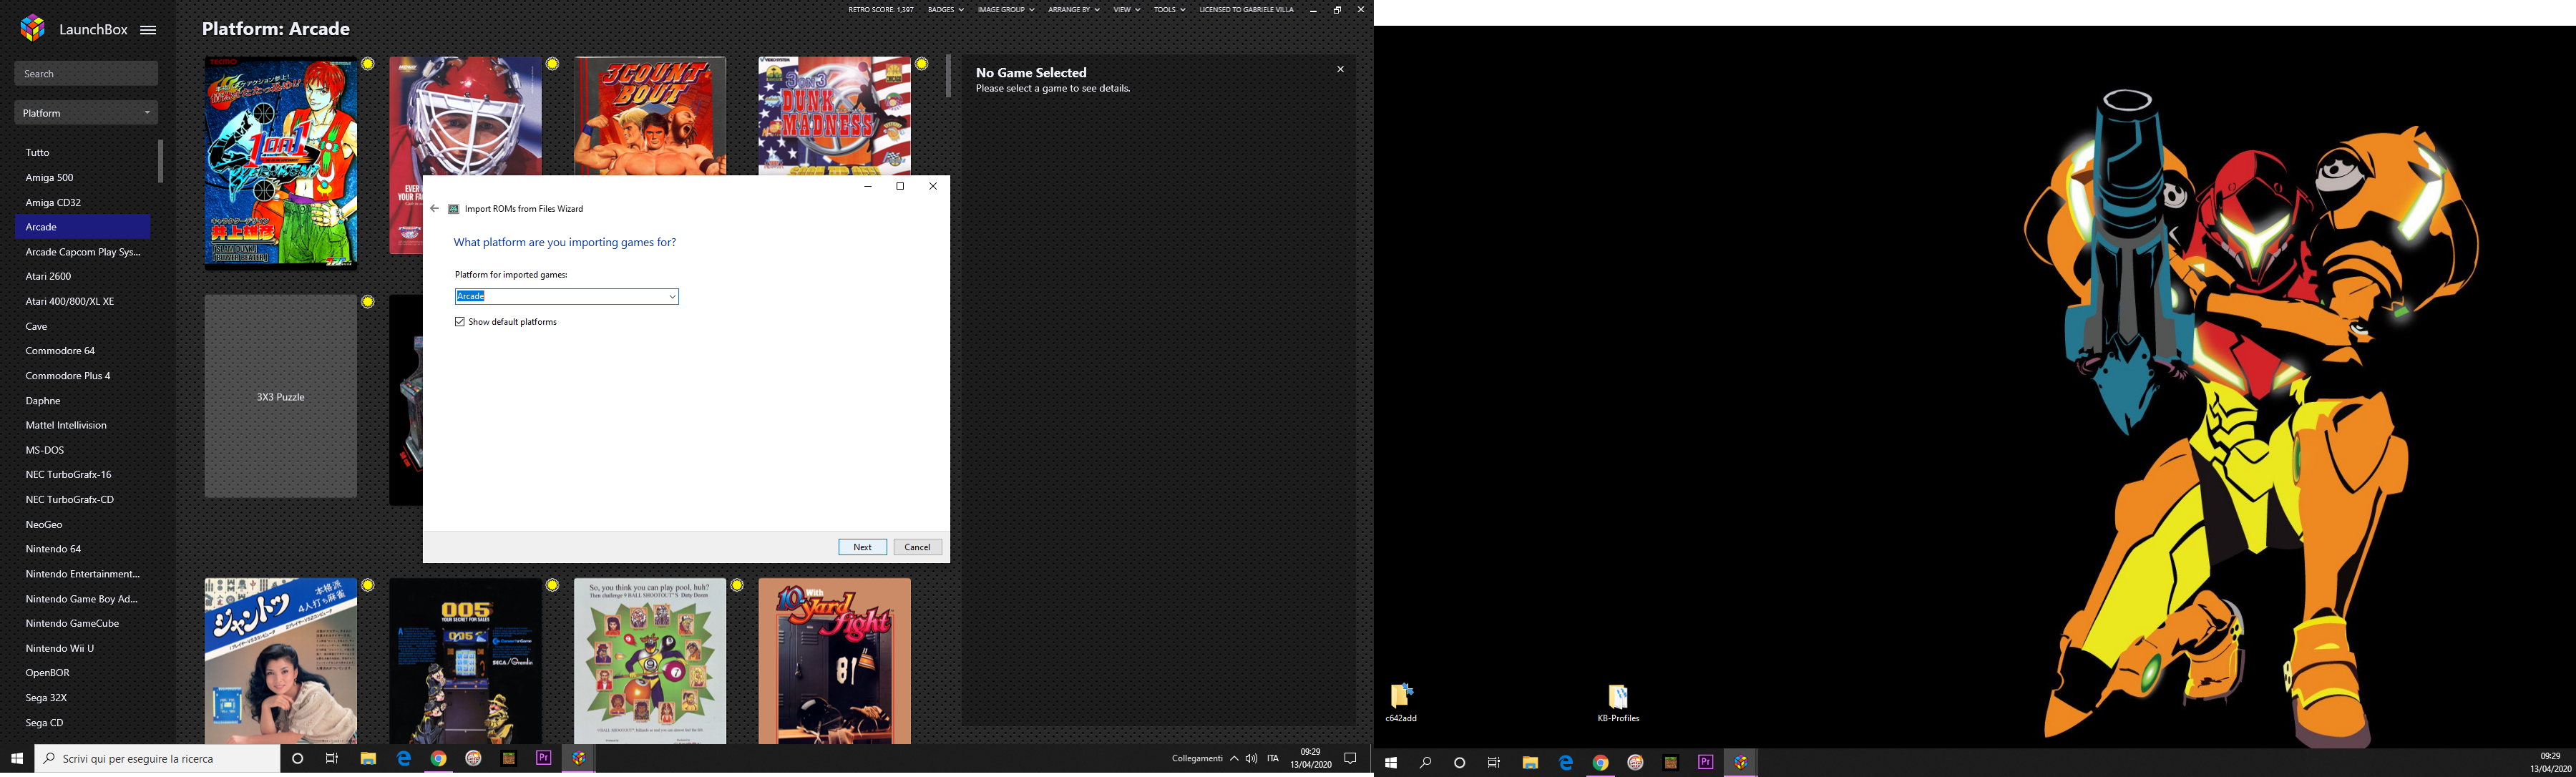Click Next in the import wizard
Viewport: 2576px width, 777px height.
coord(862,547)
